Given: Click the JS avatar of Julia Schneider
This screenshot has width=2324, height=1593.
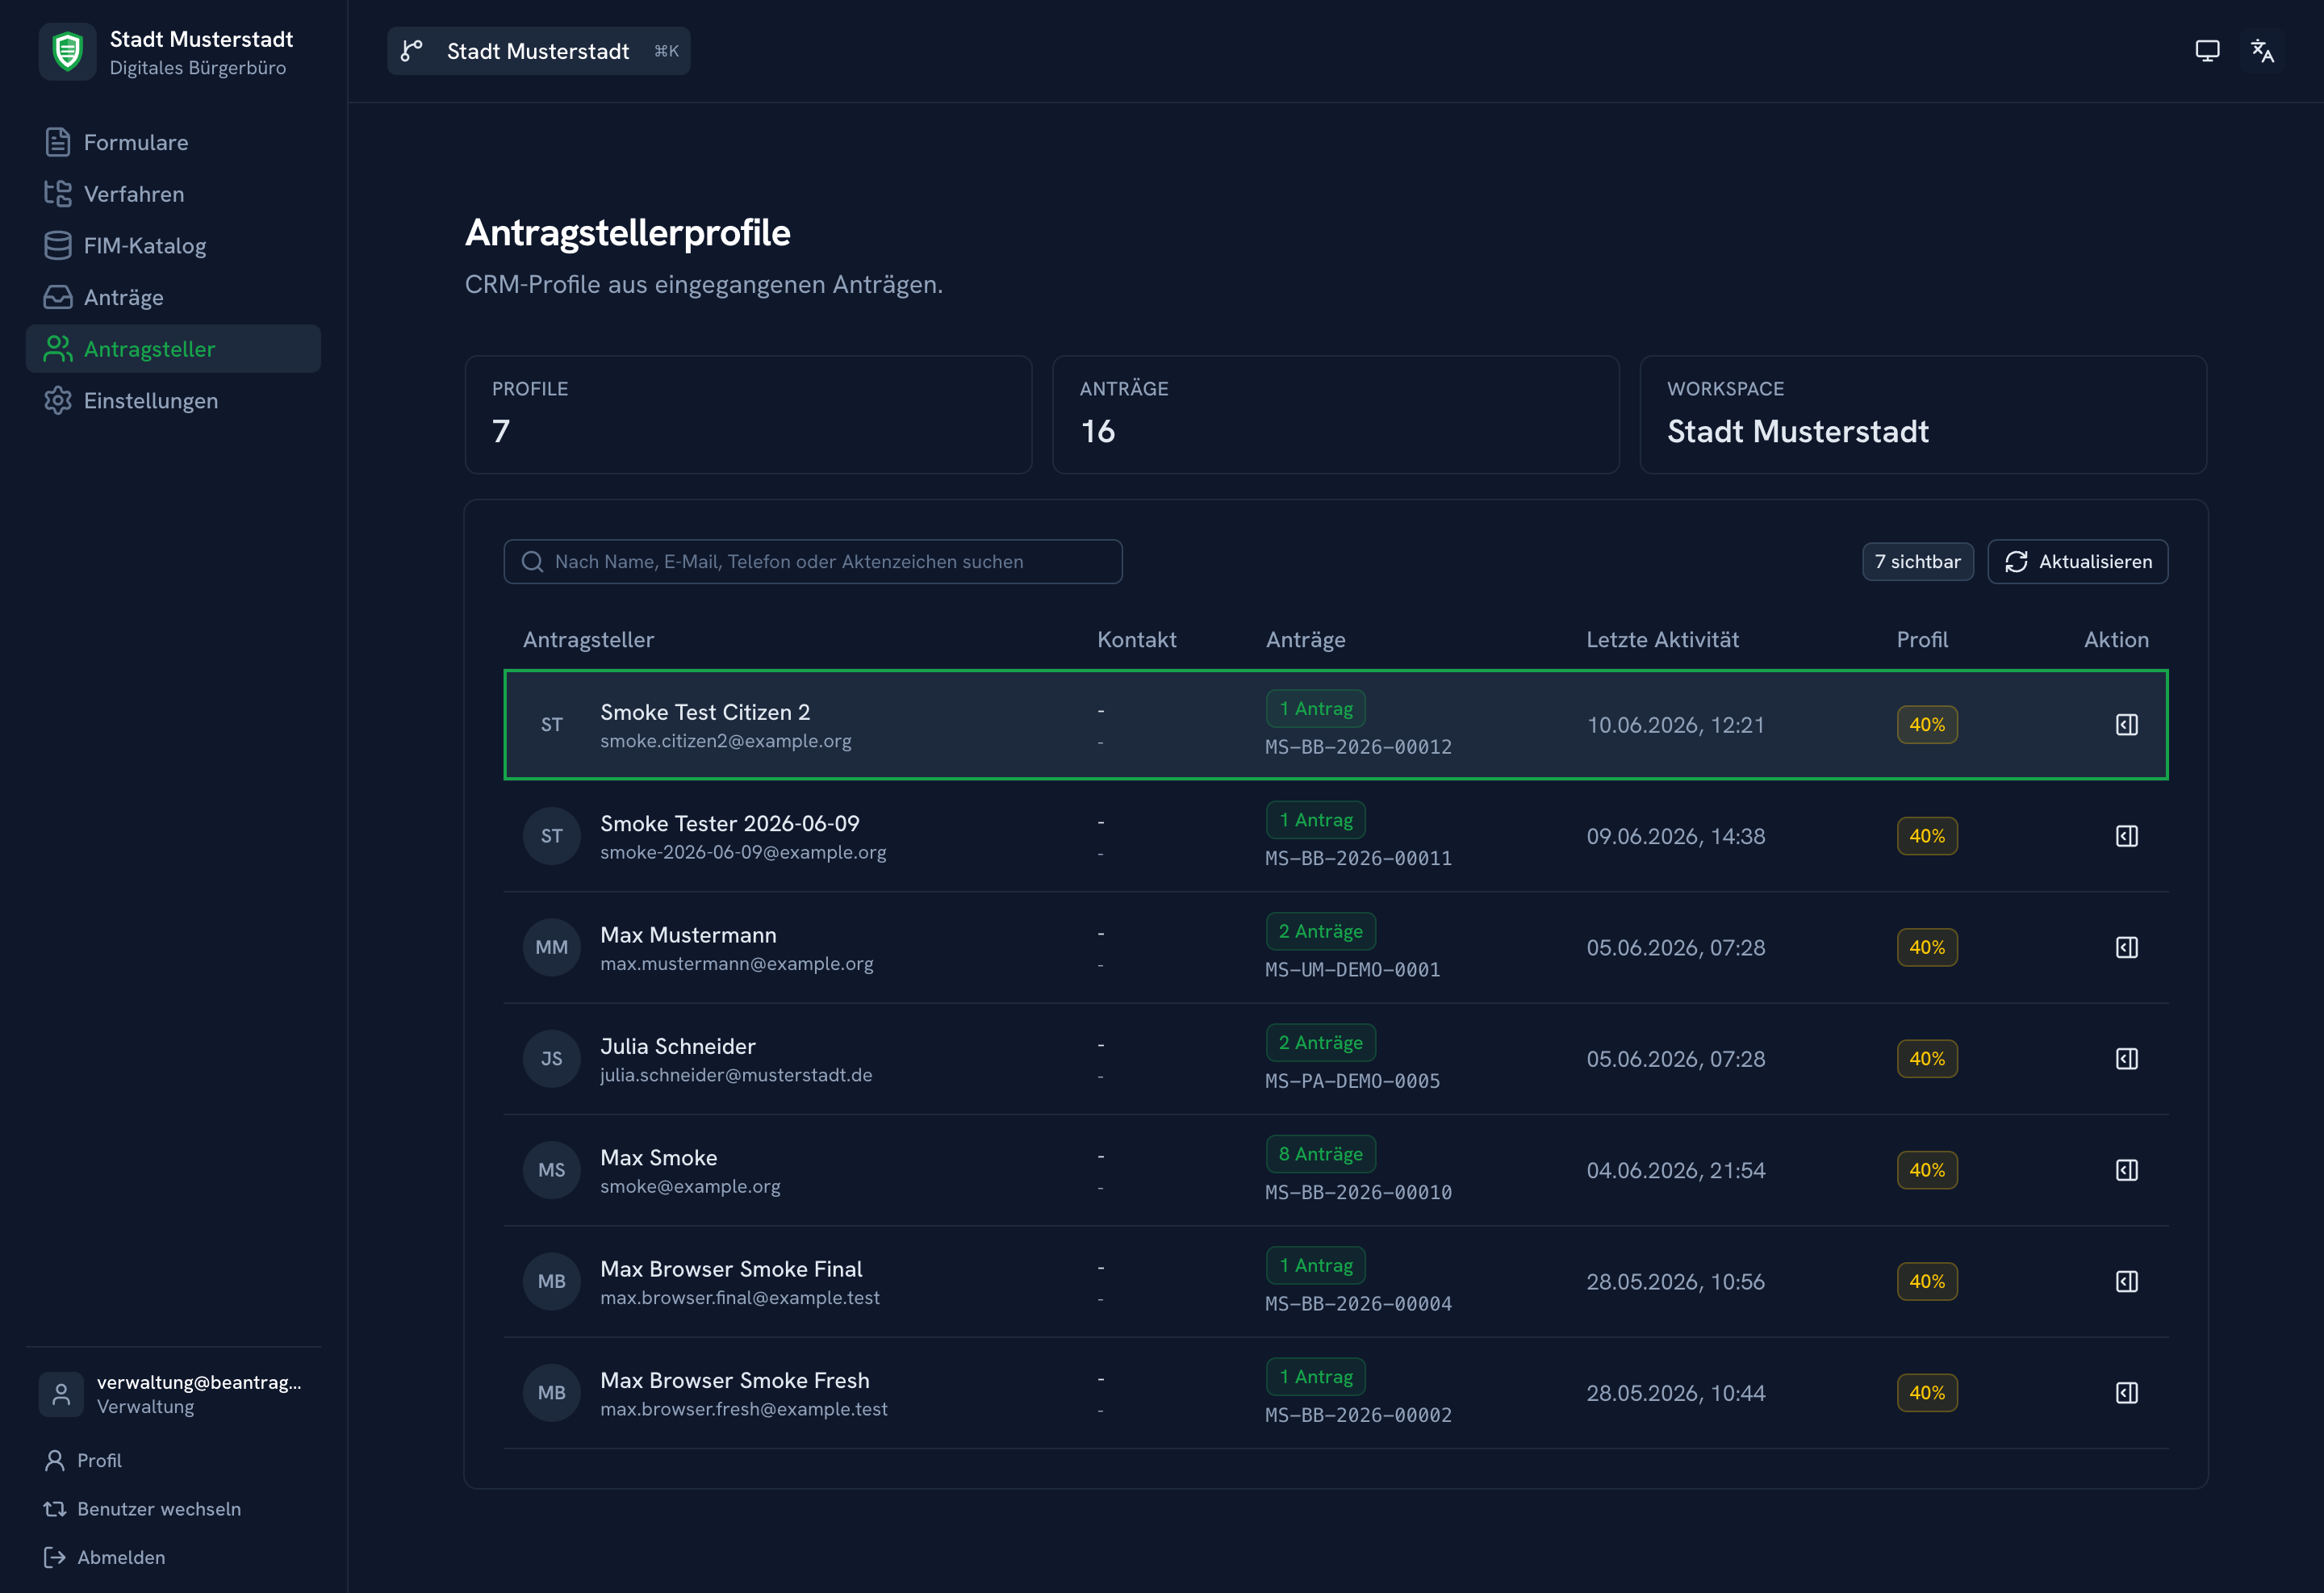Looking at the screenshot, I should 552,1059.
